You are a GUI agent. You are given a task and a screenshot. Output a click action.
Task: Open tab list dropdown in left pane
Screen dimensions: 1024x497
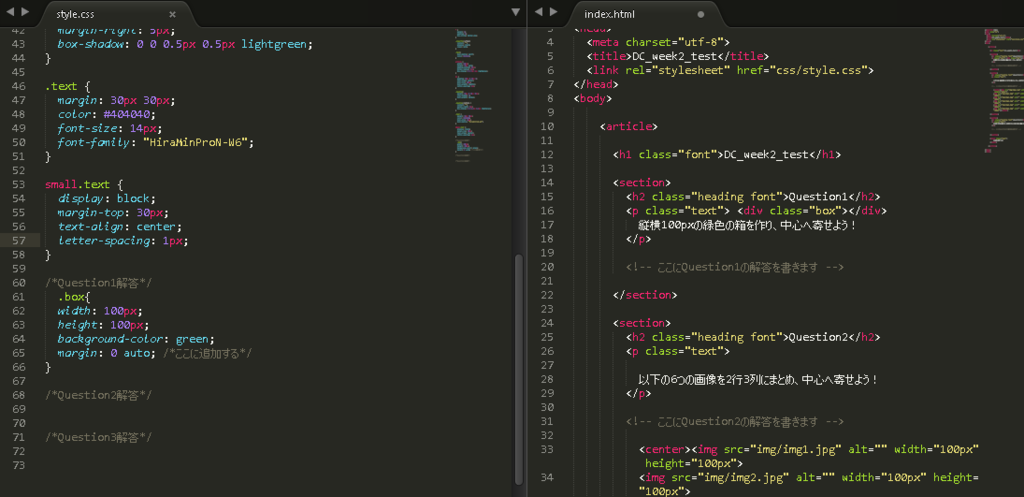(x=515, y=12)
